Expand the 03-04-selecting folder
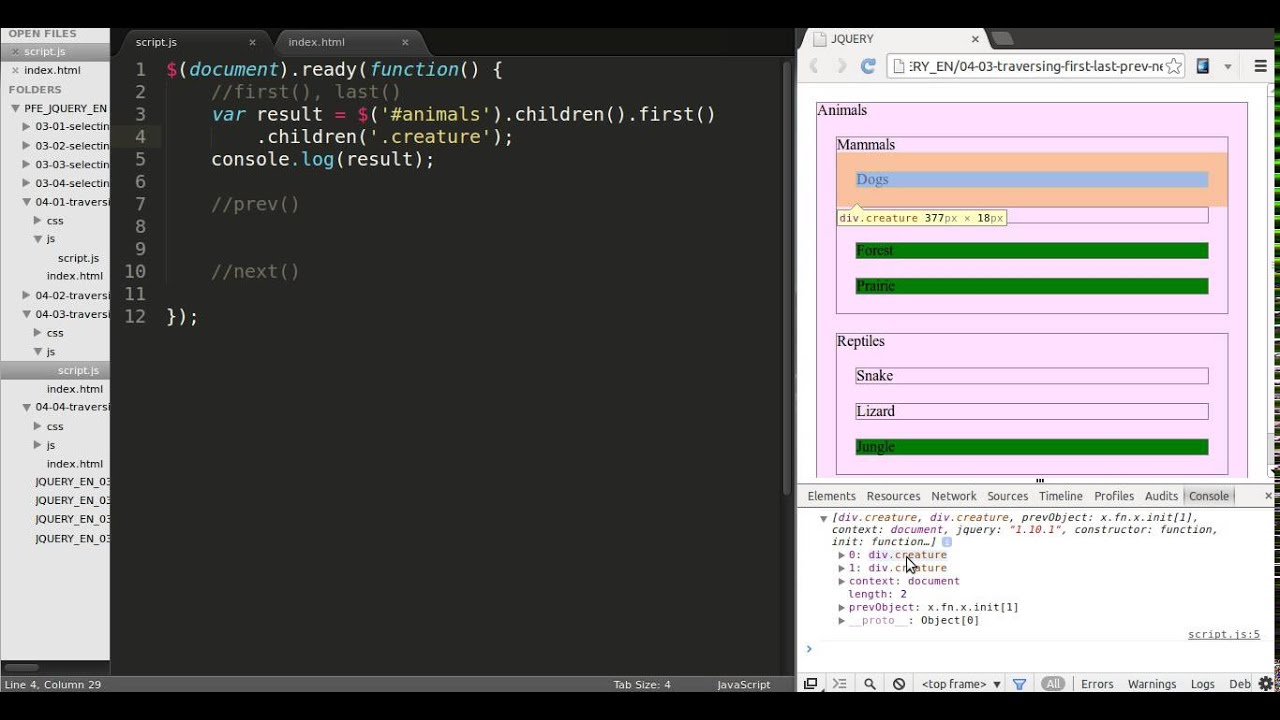 click(x=27, y=183)
